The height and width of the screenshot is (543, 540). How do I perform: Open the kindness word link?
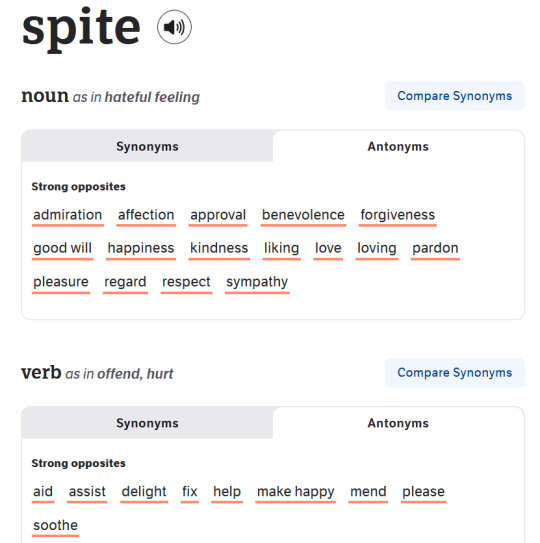point(219,249)
